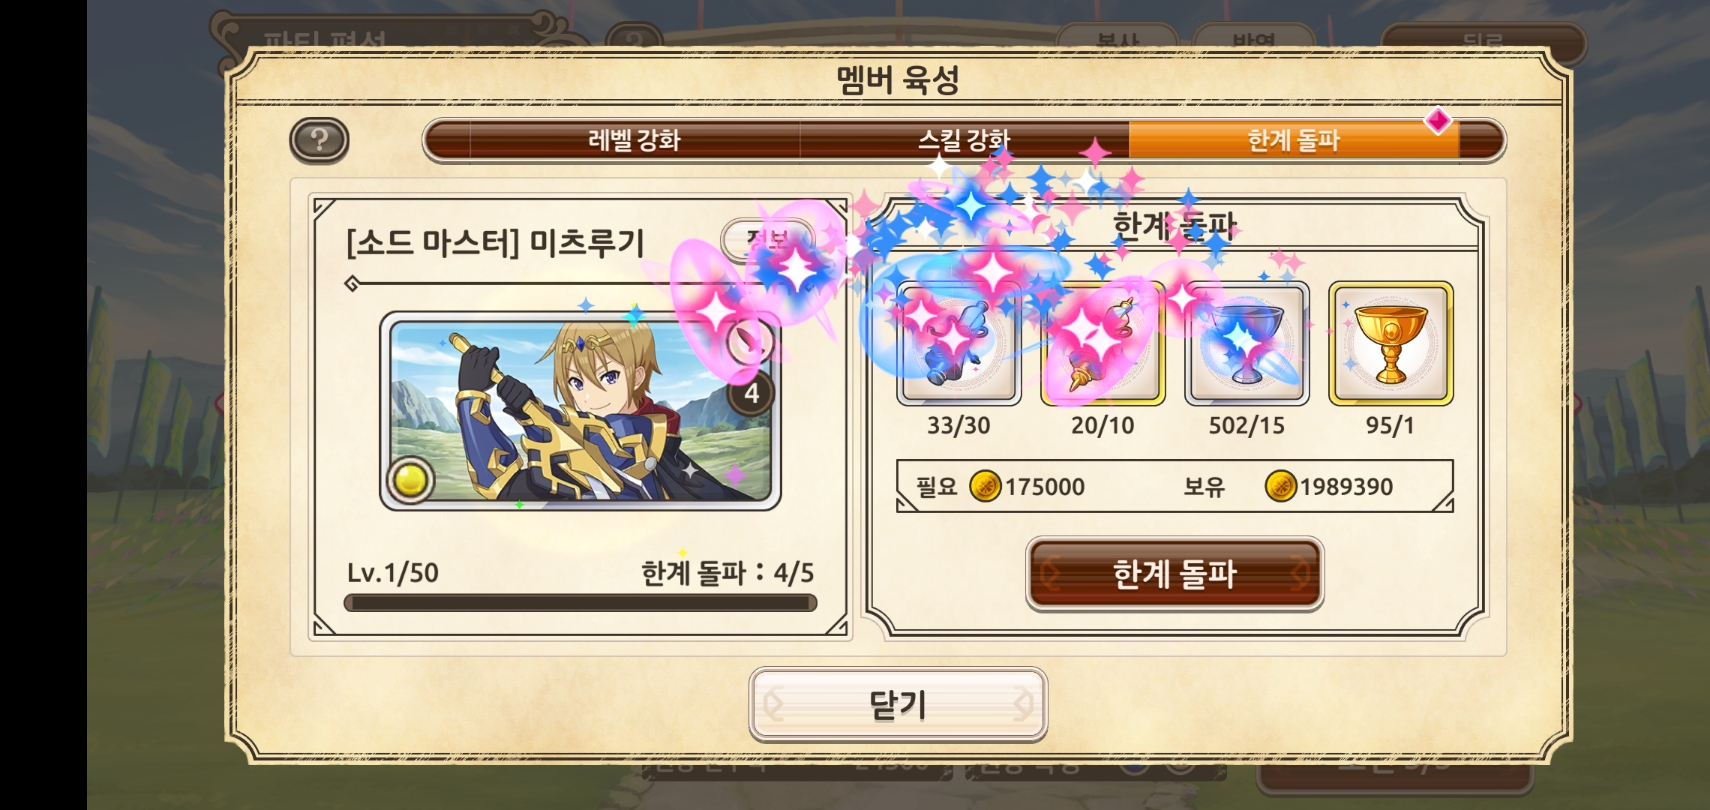
Task: Click the rarity 4 badge on character card
Action: tap(751, 394)
